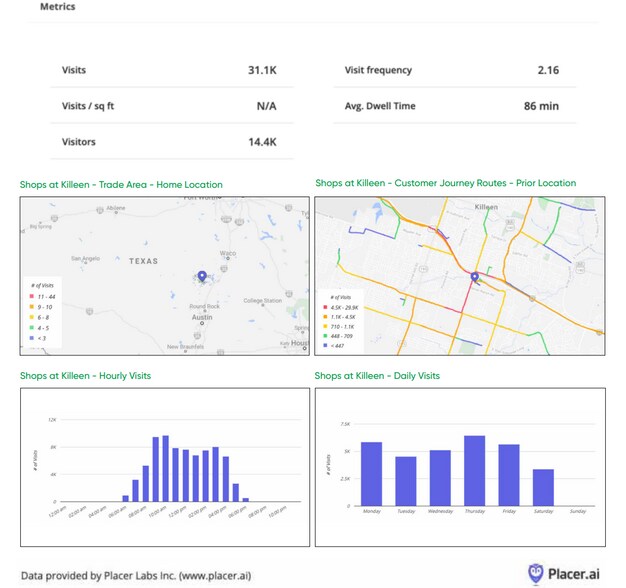Click the Killeen label on the routes map

pos(485,206)
